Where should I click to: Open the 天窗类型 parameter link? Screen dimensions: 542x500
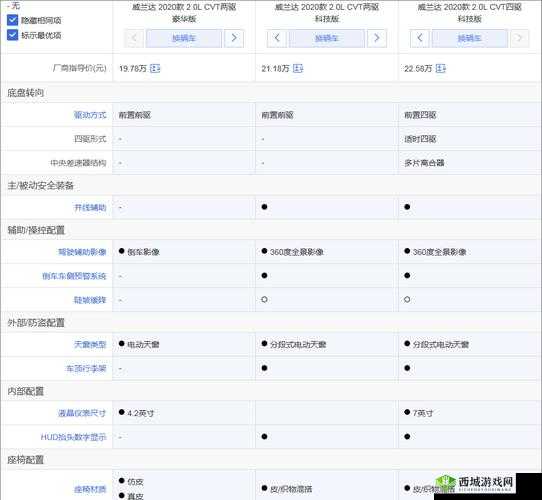[x=90, y=344]
